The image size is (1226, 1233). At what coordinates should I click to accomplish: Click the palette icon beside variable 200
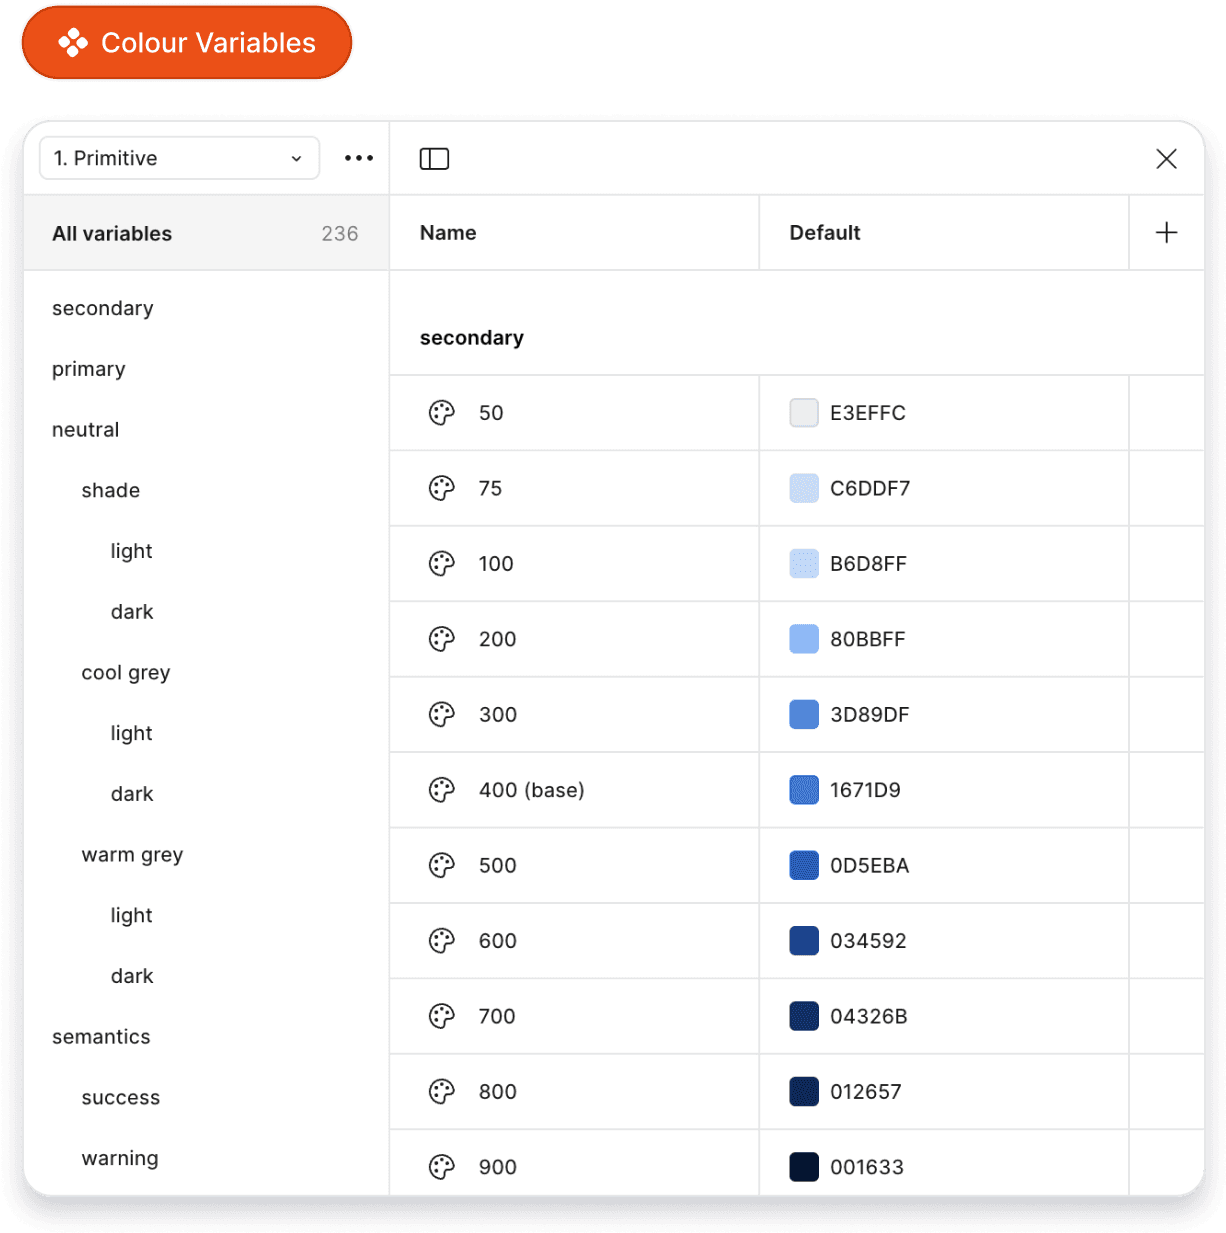[441, 639]
